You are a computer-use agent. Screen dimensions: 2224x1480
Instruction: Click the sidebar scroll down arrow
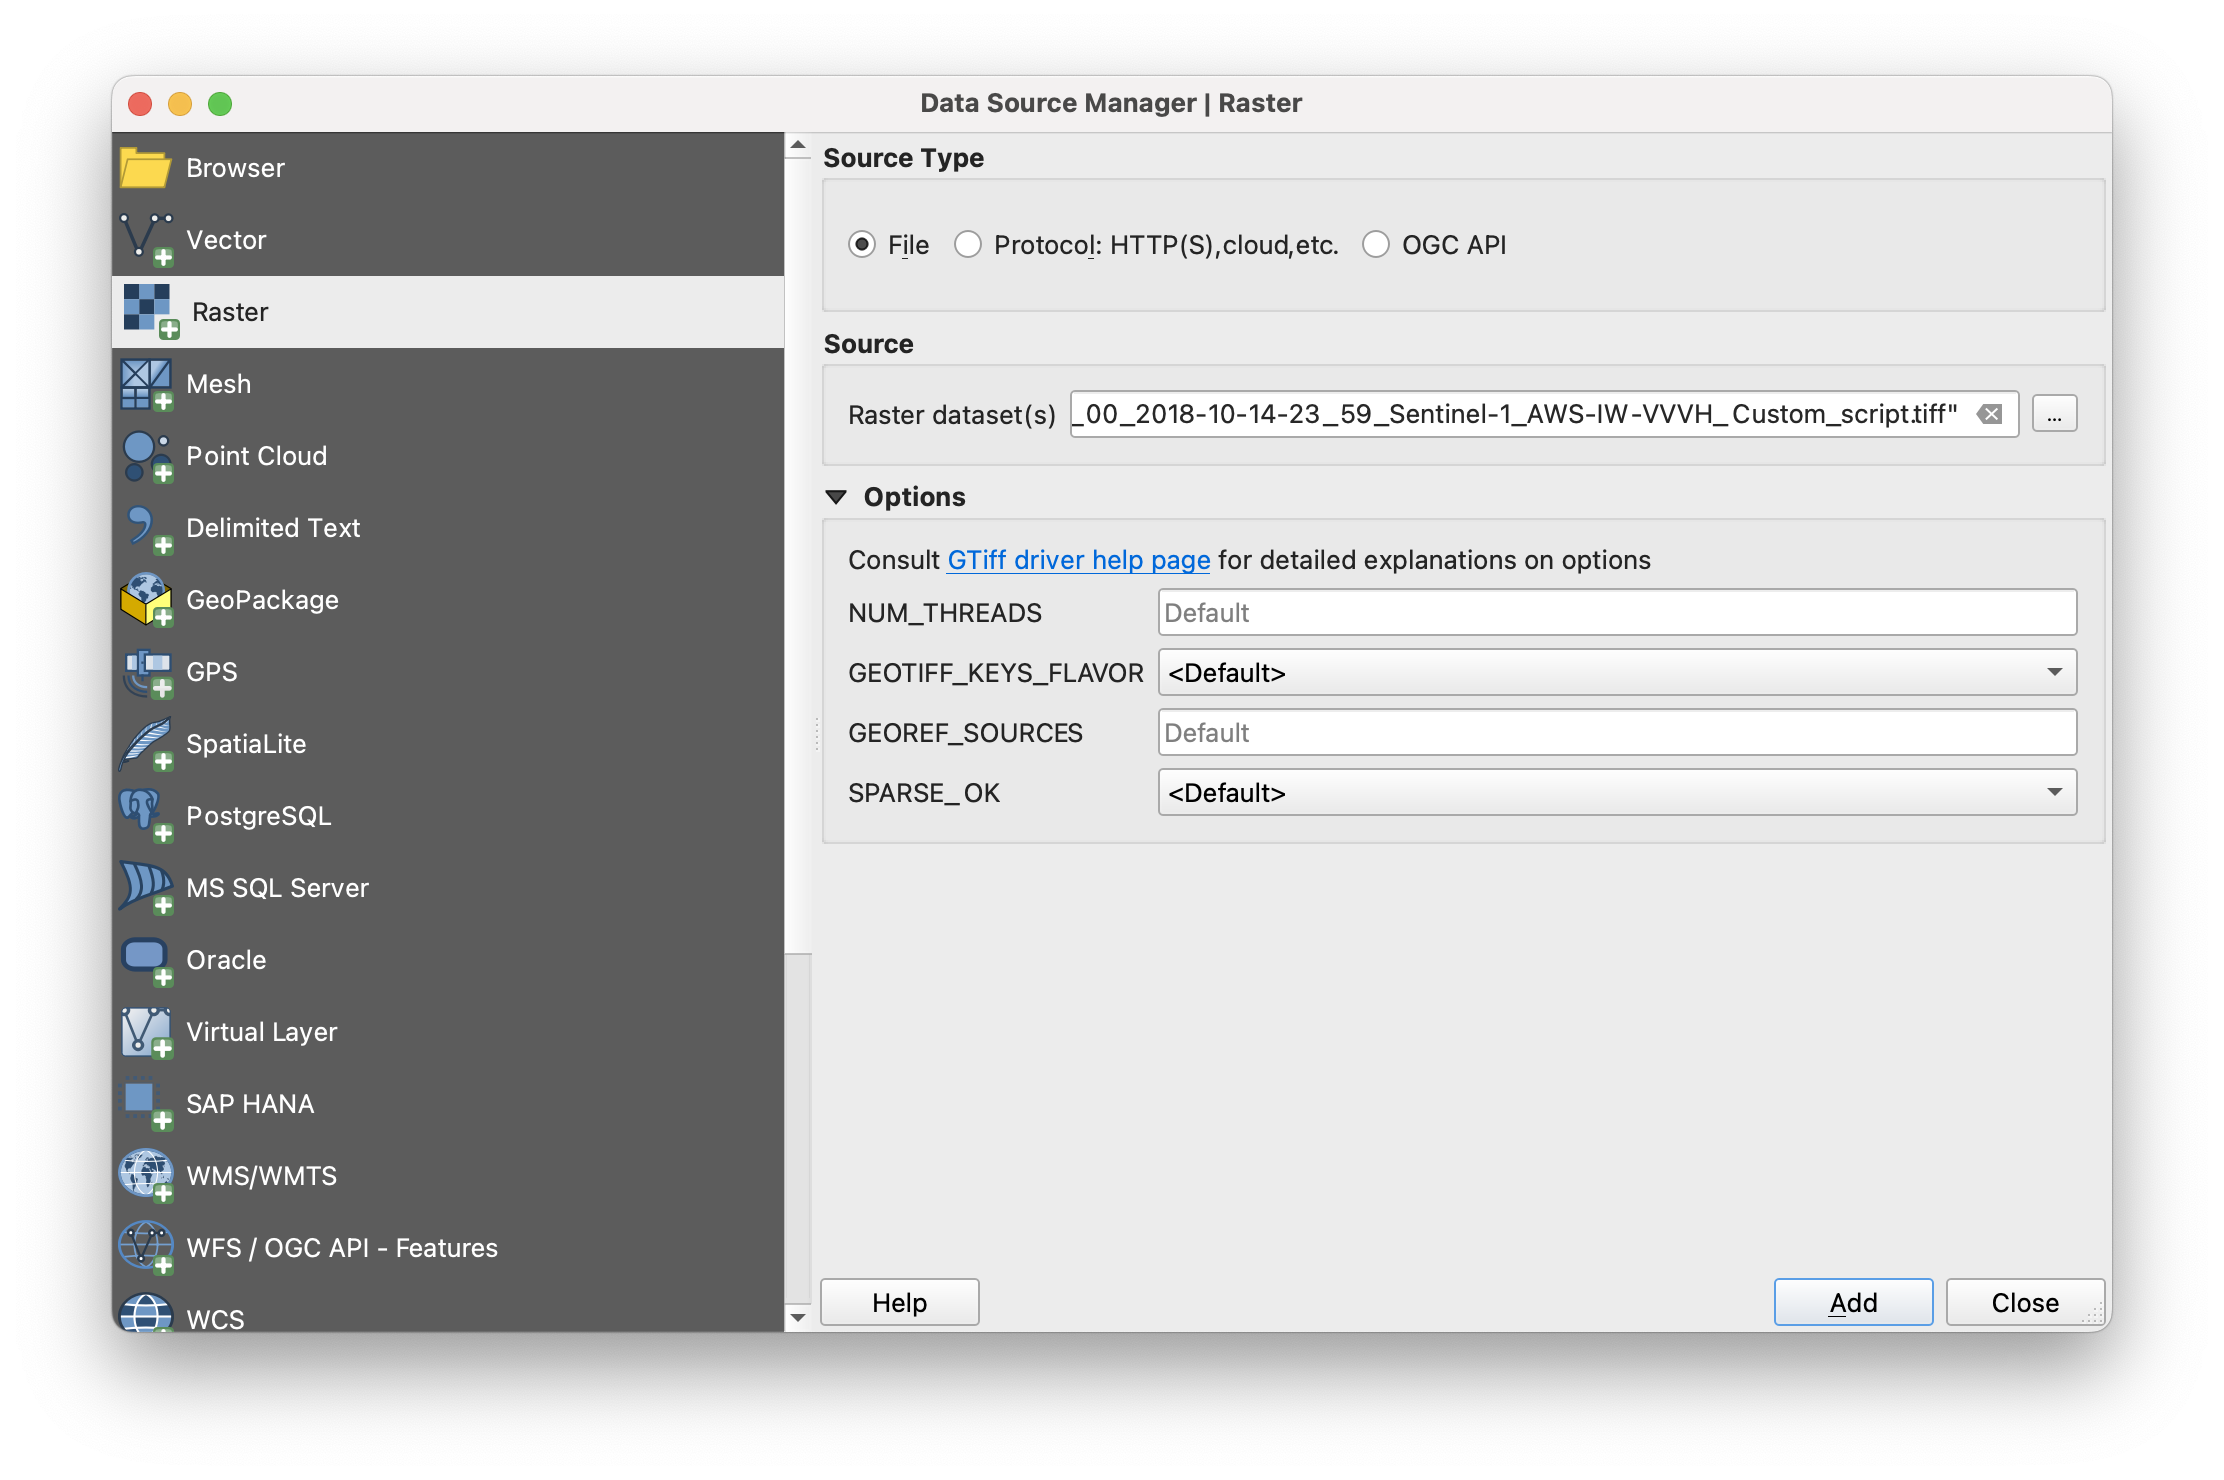(x=798, y=1317)
